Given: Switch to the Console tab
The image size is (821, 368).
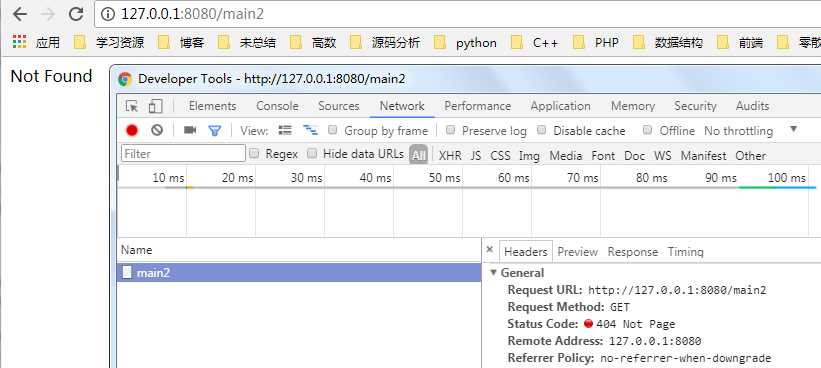Looking at the screenshot, I should (277, 106).
